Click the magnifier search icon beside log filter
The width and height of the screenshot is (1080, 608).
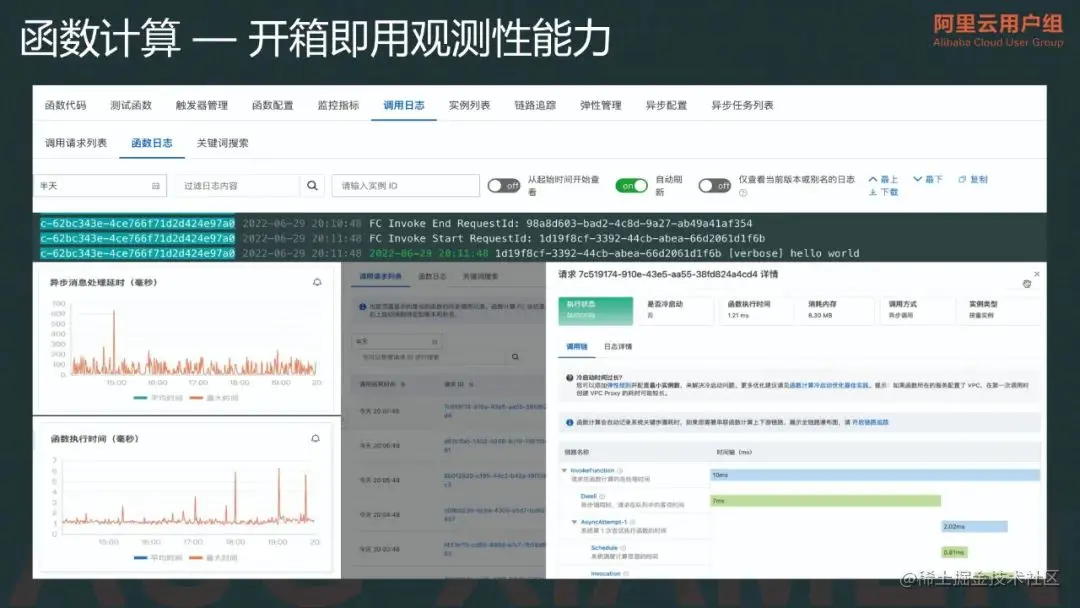tap(312, 185)
